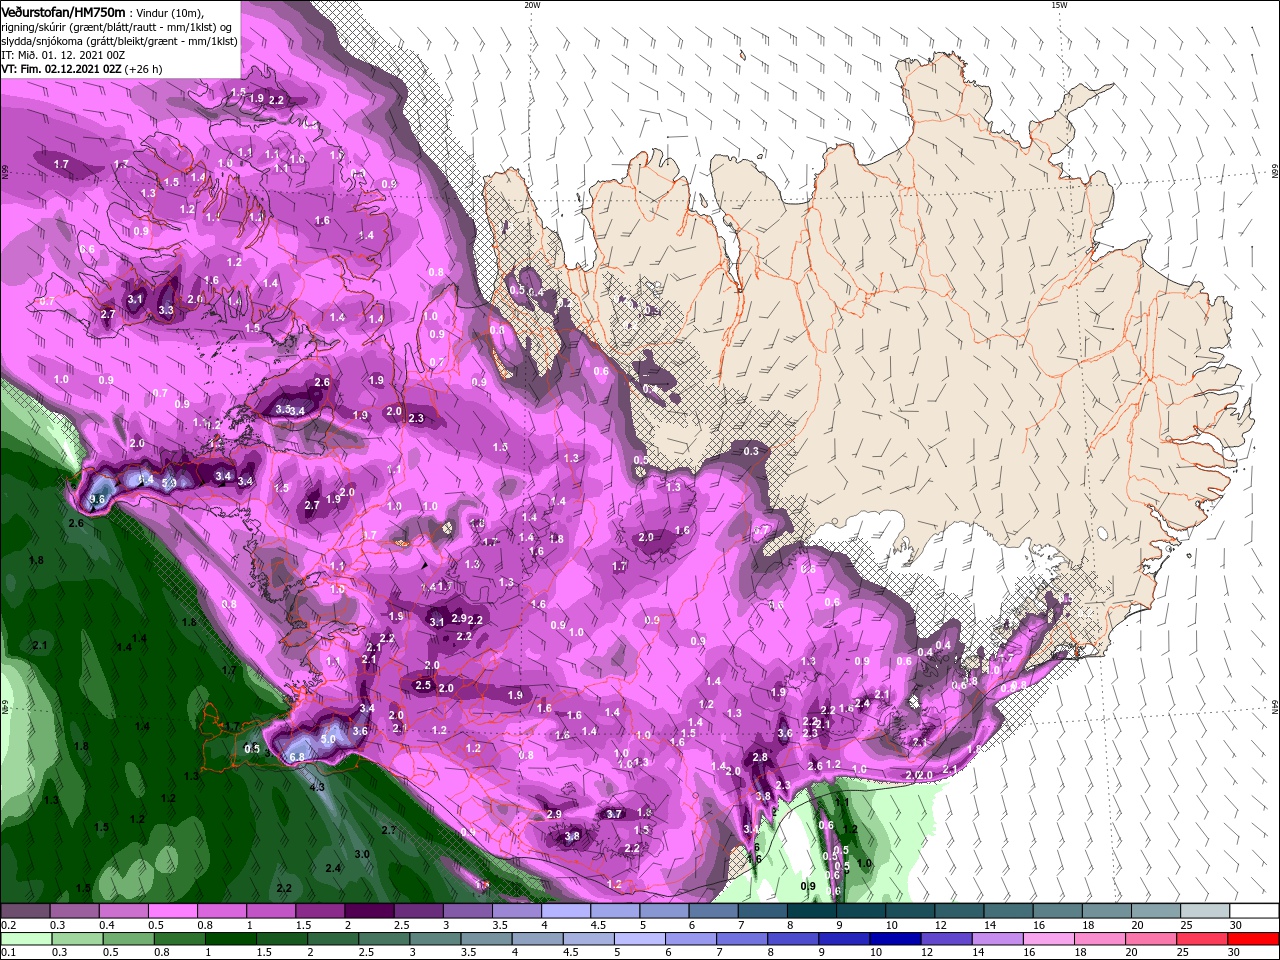The image size is (1280, 960).
Task: Click the 15W longitude label
Action: click(x=1059, y=5)
